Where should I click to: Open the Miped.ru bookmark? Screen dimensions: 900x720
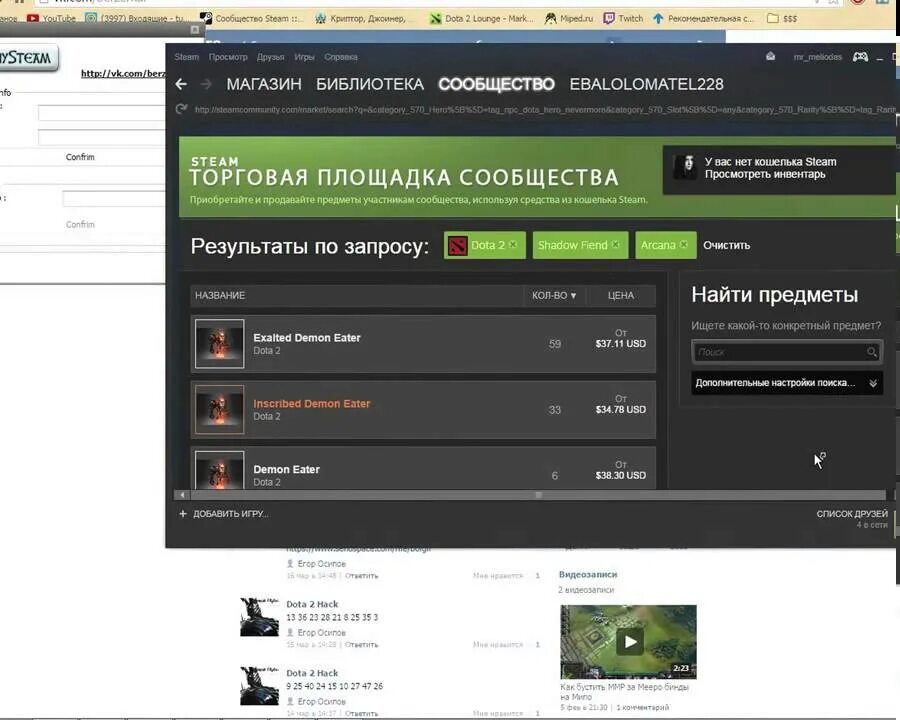(569, 18)
